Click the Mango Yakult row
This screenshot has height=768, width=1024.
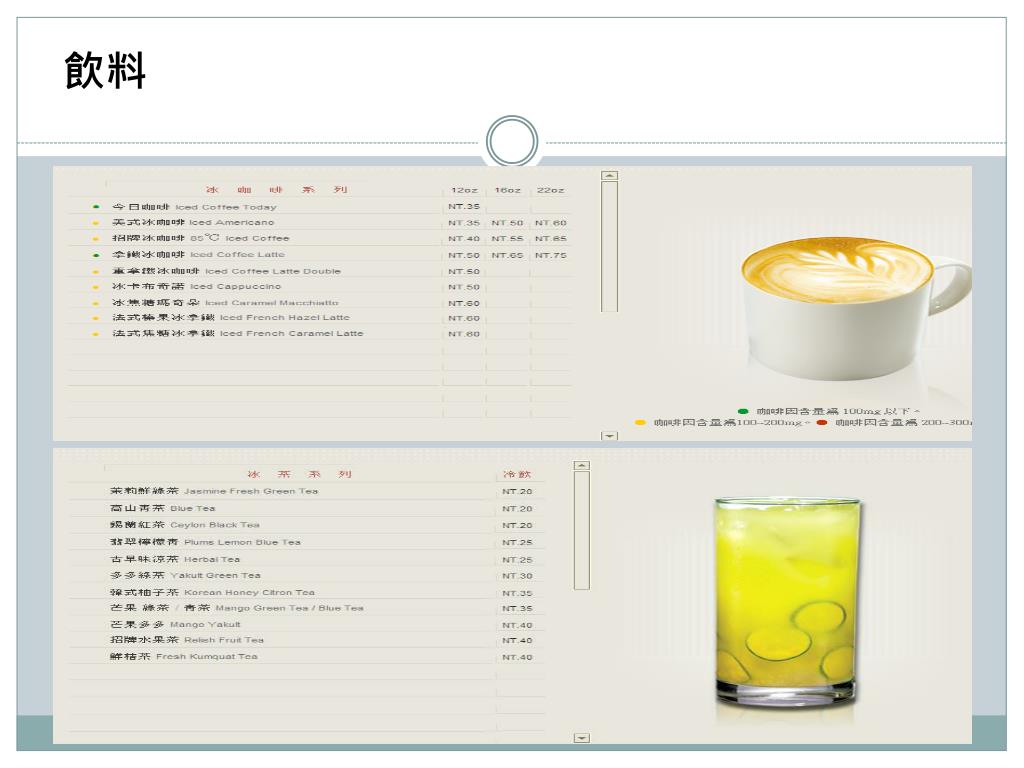[x=307, y=625]
